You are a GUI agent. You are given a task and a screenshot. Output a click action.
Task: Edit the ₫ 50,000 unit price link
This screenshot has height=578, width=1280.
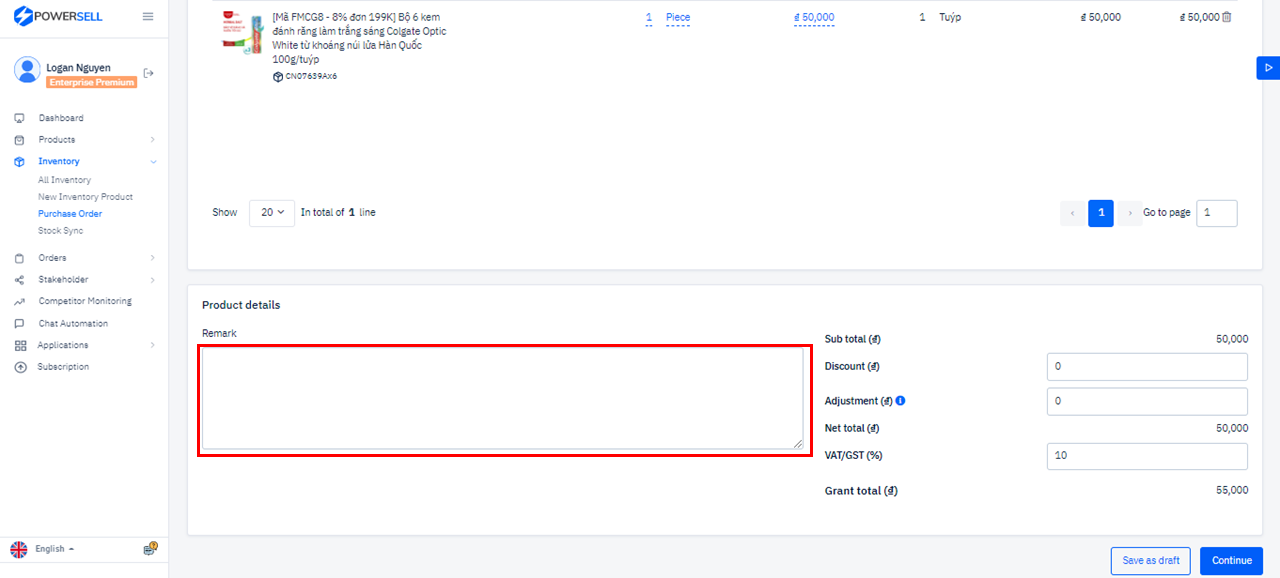tap(814, 18)
